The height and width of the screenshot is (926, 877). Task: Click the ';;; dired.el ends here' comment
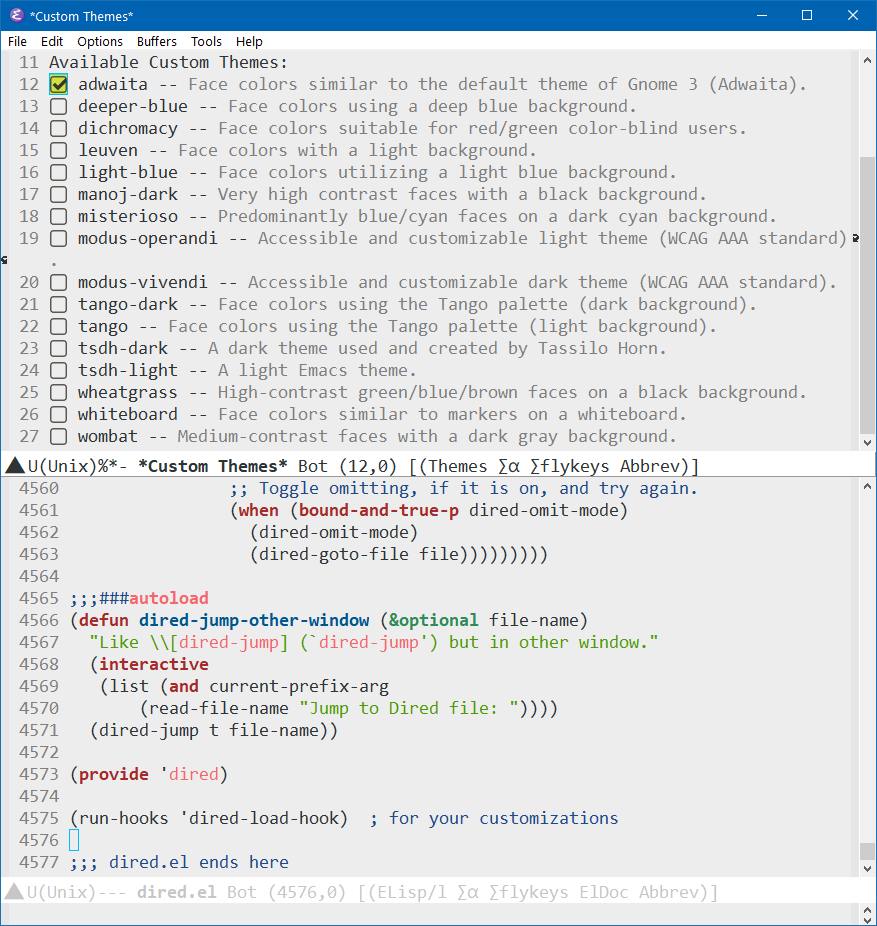pos(180,862)
